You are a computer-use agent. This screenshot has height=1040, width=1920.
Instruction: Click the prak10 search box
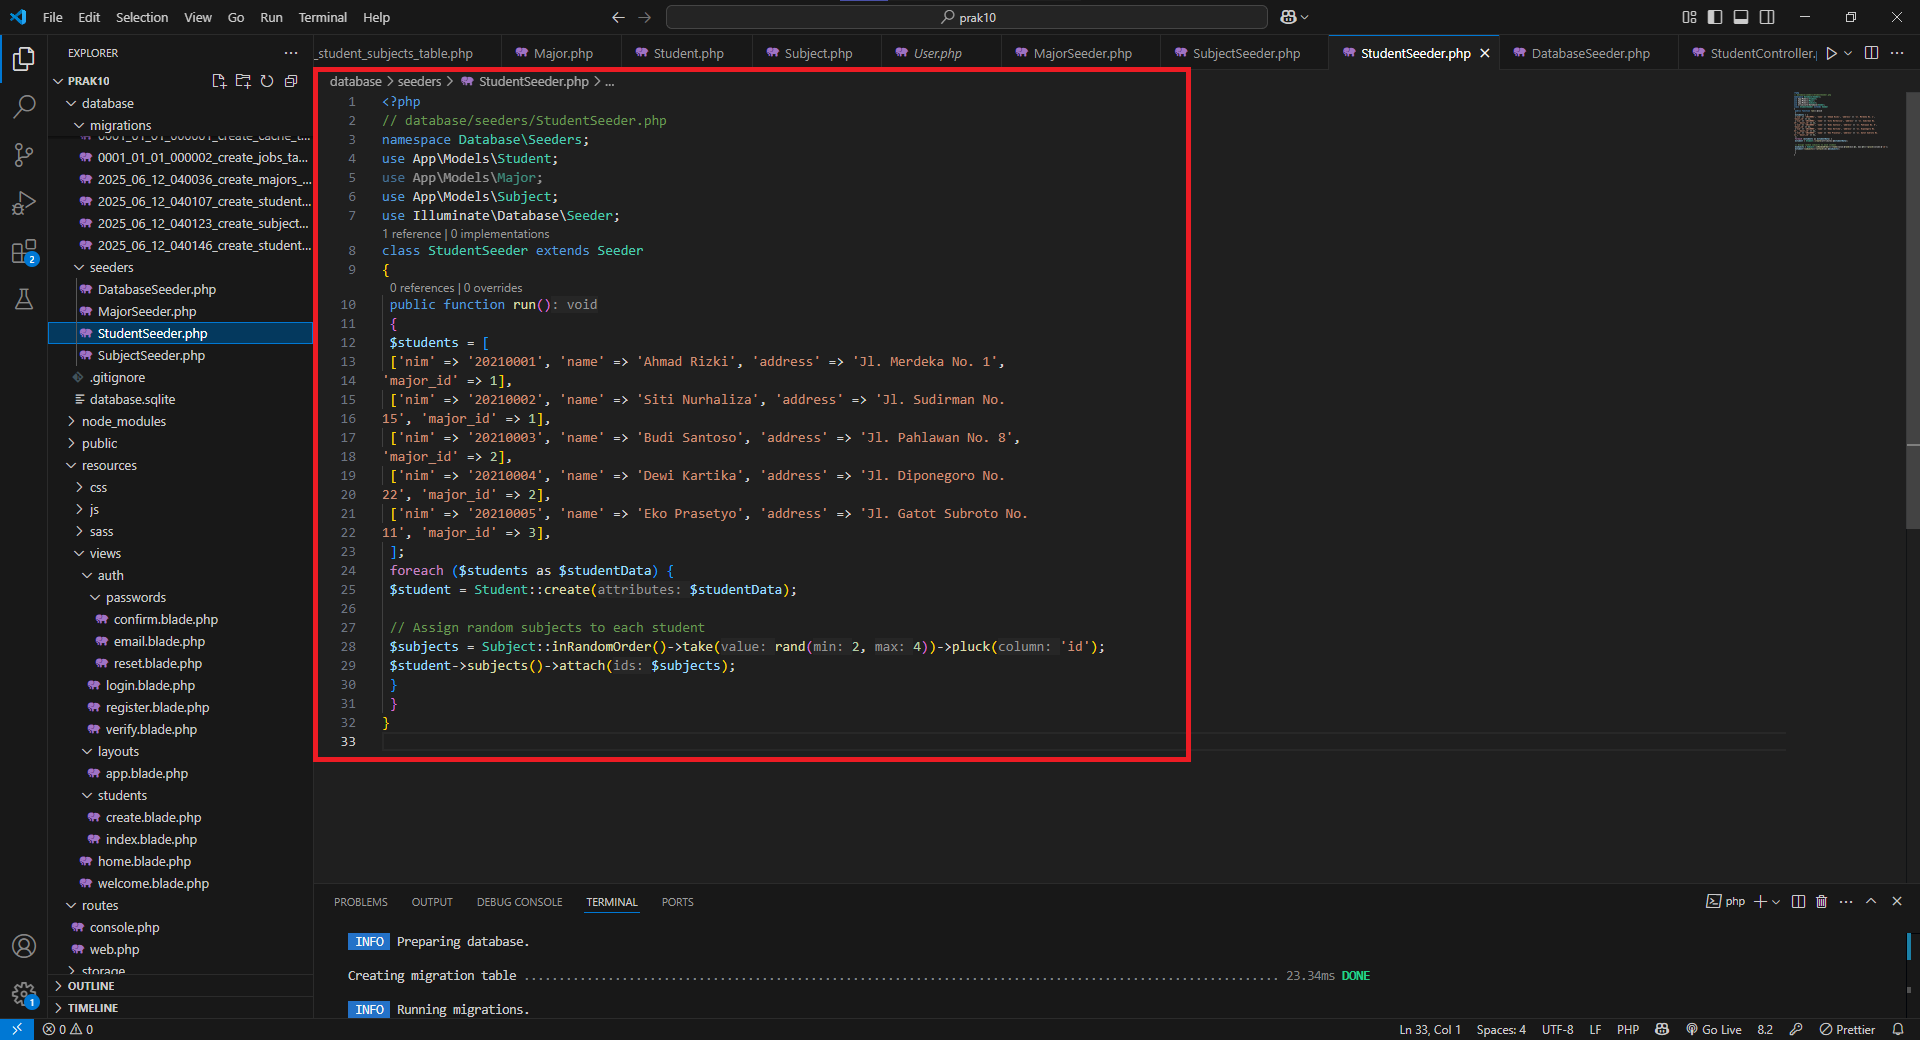(963, 17)
